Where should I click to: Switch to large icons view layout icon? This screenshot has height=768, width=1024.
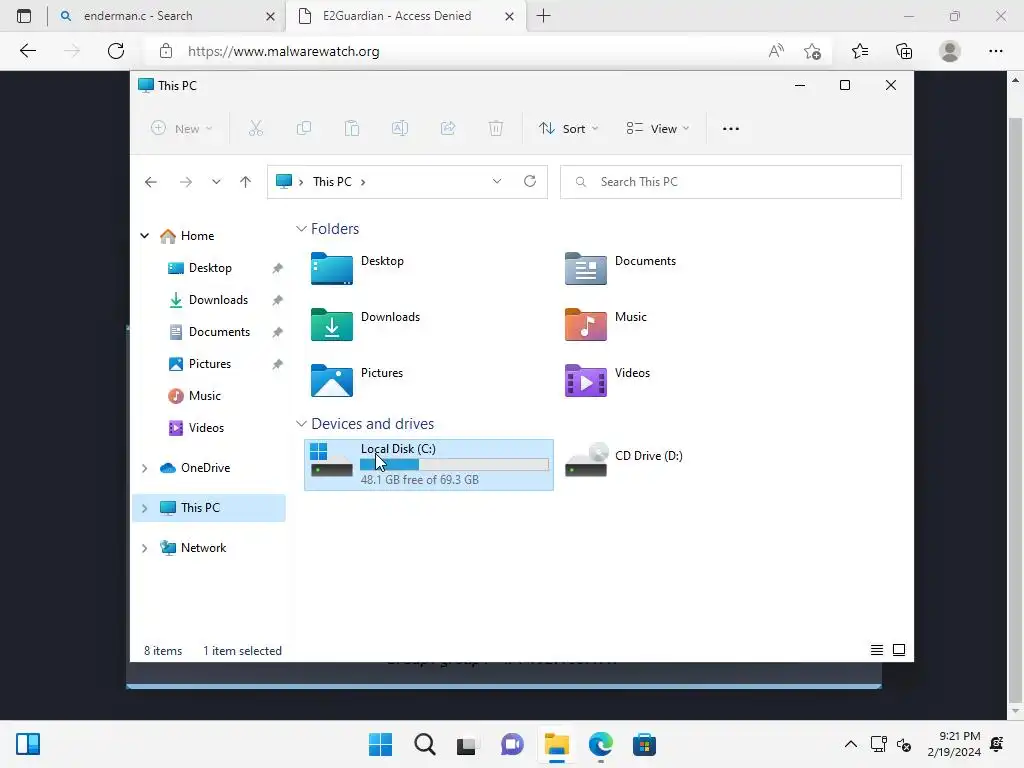(899, 650)
